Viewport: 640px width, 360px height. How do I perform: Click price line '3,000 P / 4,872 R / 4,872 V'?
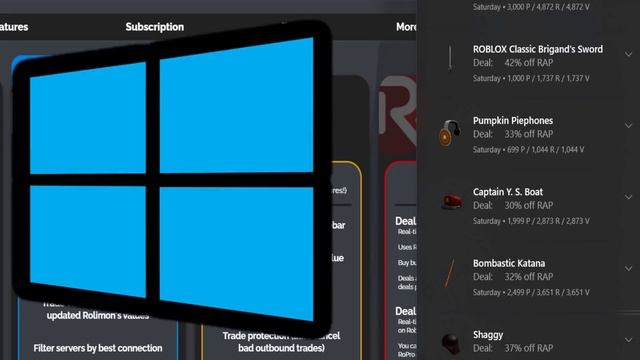(548, 7)
